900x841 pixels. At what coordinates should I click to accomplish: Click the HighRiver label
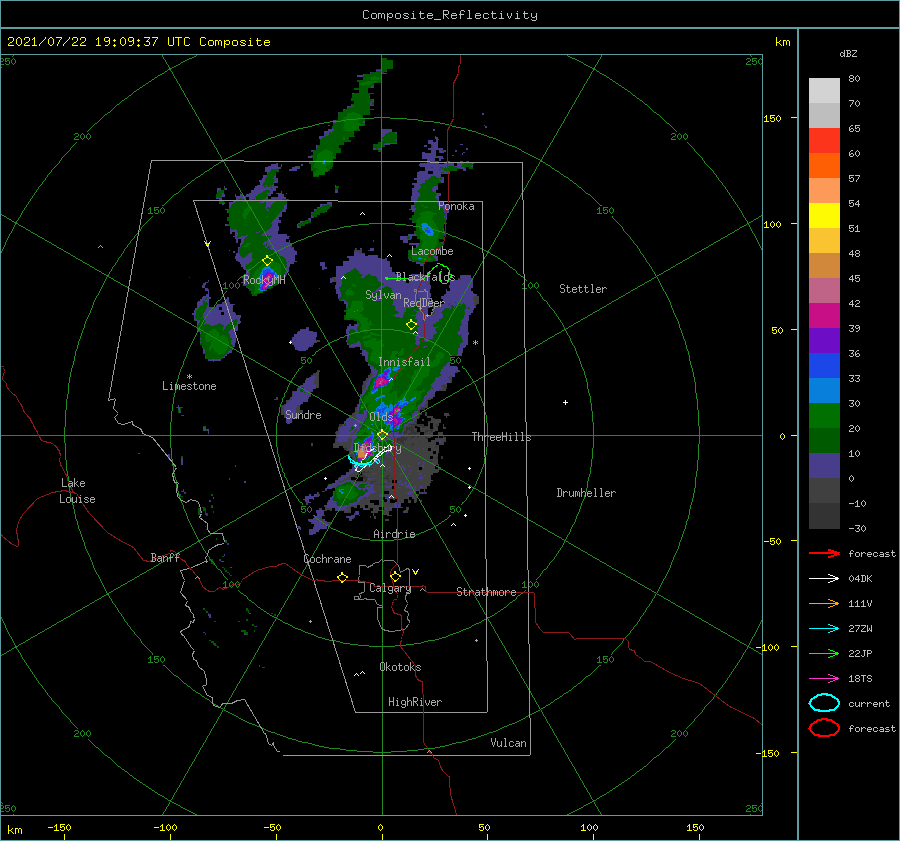click(x=415, y=702)
